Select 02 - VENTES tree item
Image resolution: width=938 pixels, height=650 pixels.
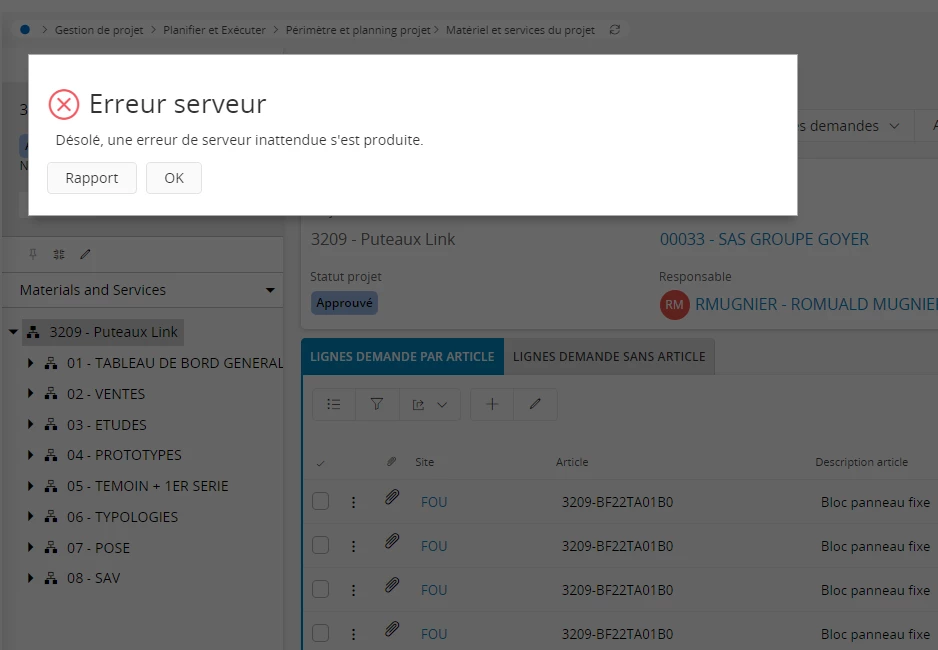point(106,394)
